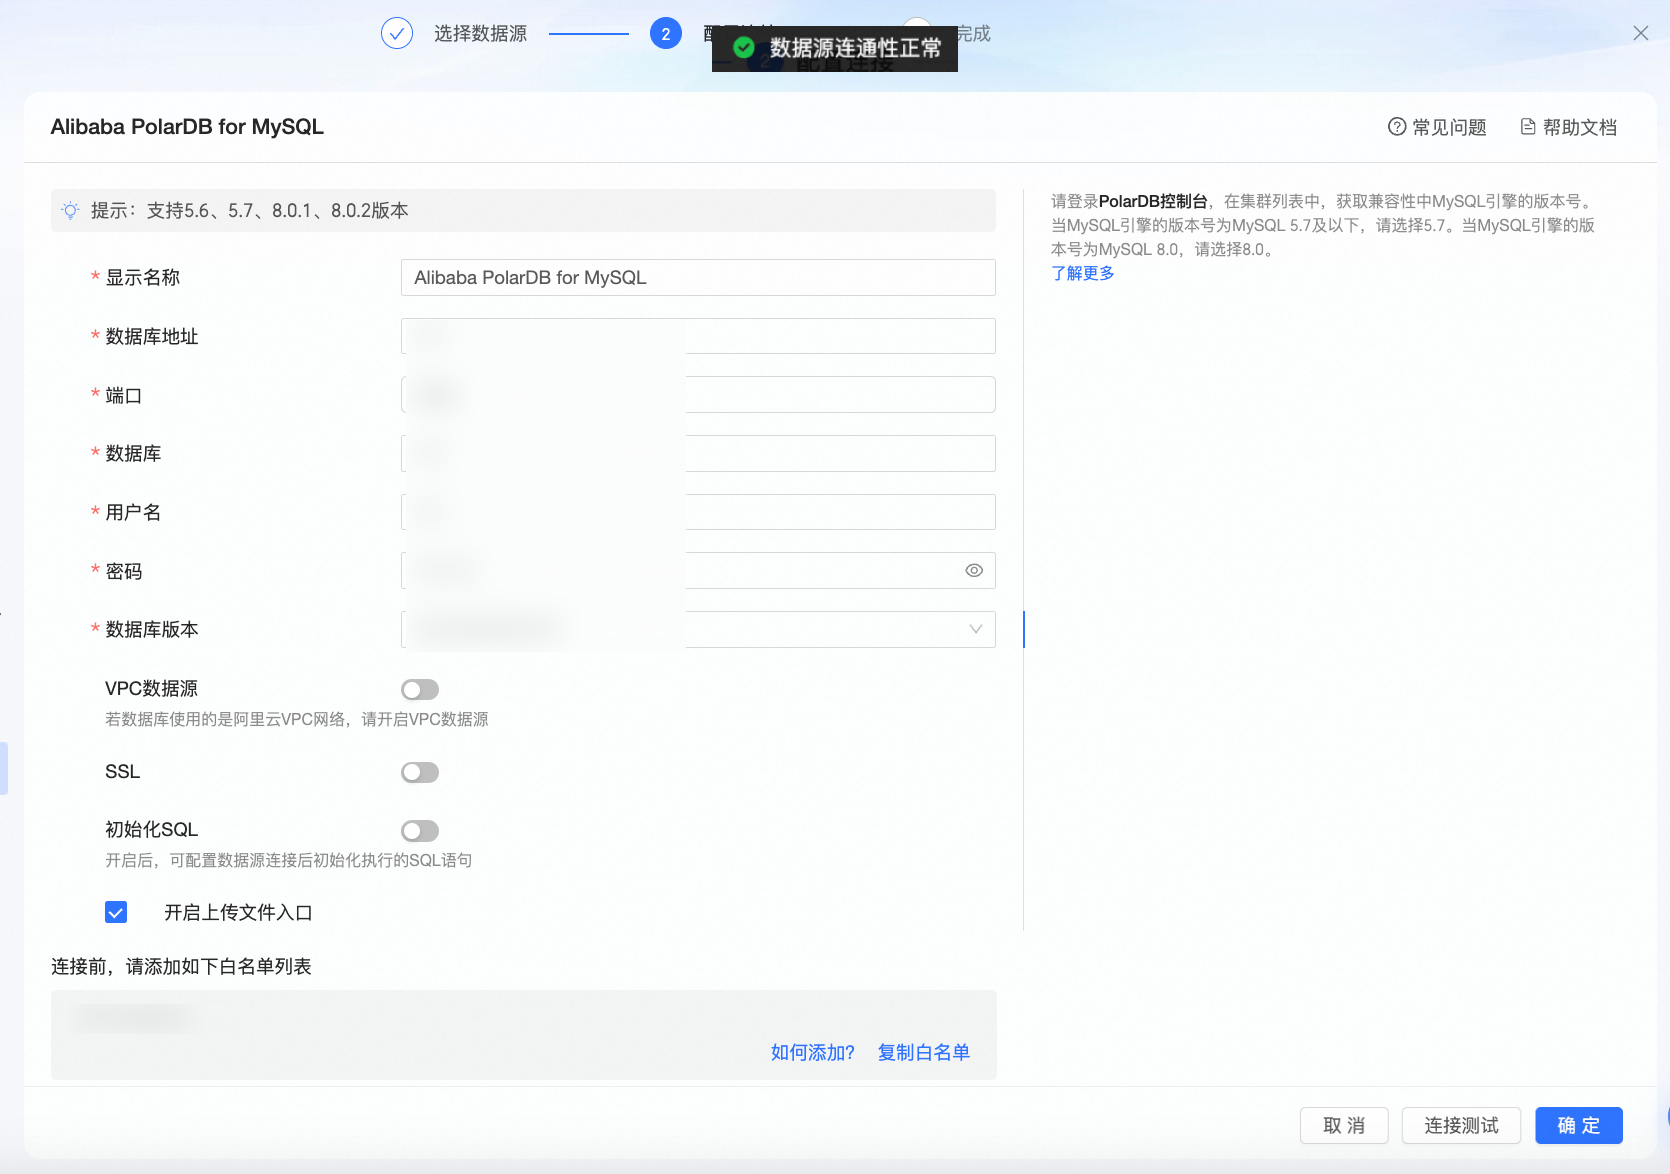Click the lightbulb hint icon
This screenshot has height=1174, width=1670.
tap(70, 210)
